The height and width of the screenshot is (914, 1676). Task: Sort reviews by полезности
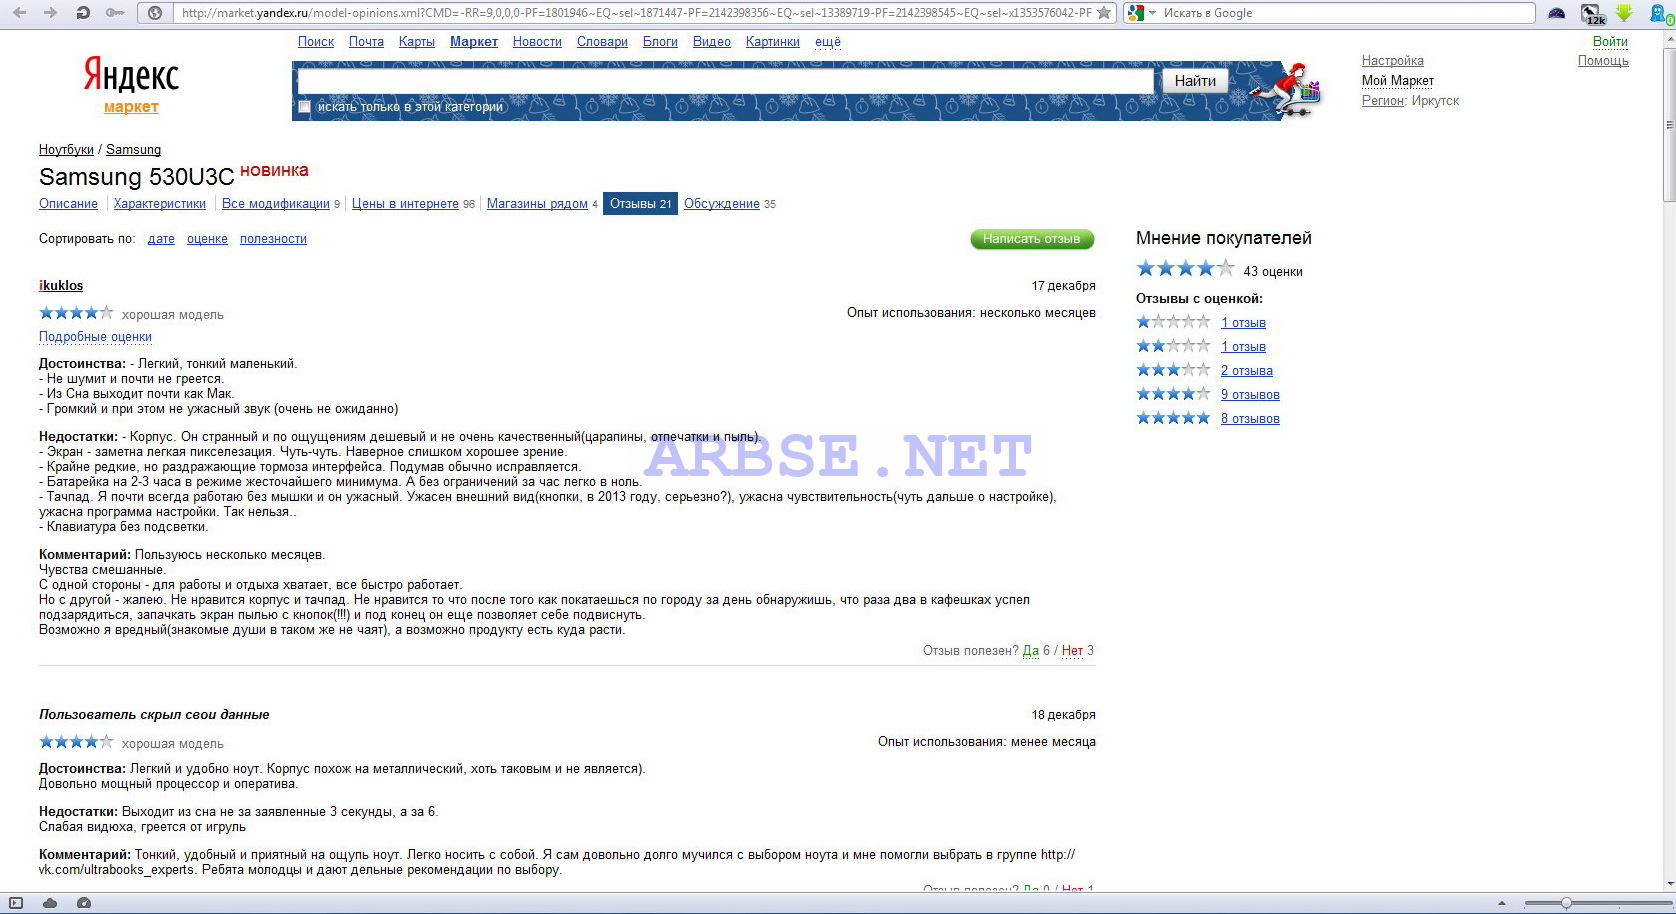(273, 239)
